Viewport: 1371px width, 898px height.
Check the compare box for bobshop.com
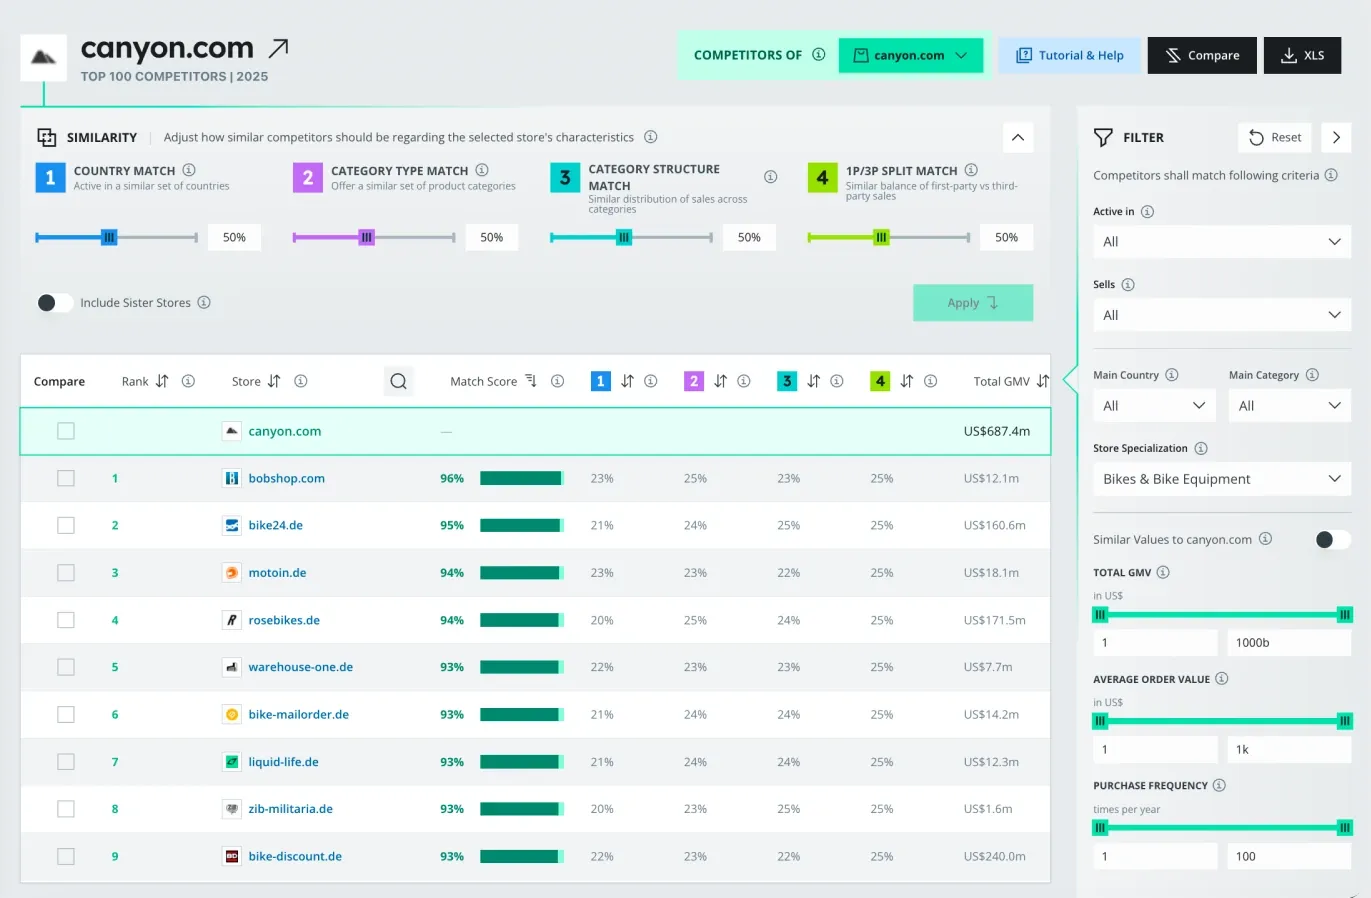(x=66, y=478)
